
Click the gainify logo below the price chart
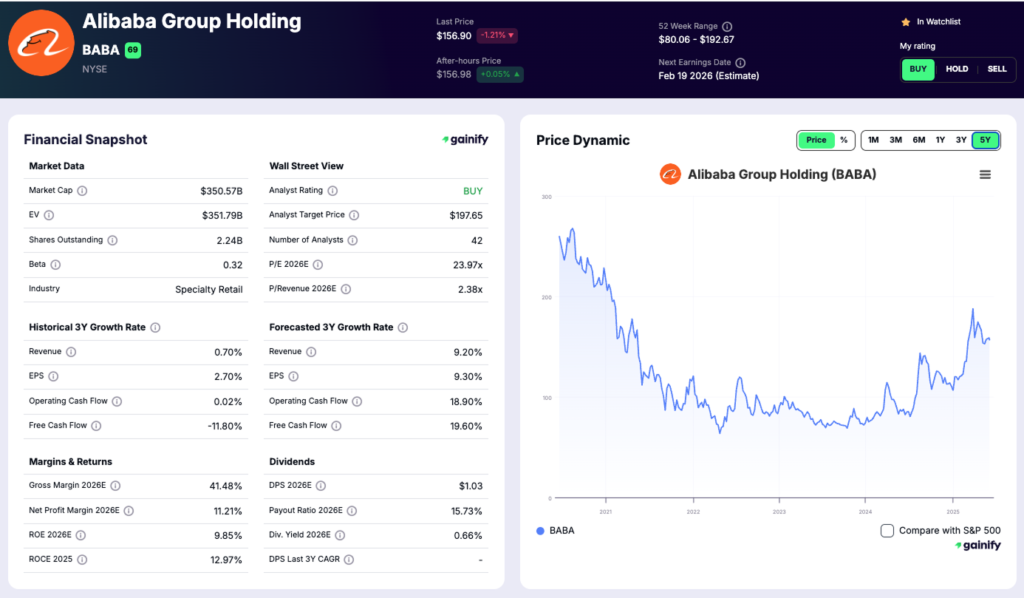pos(975,545)
